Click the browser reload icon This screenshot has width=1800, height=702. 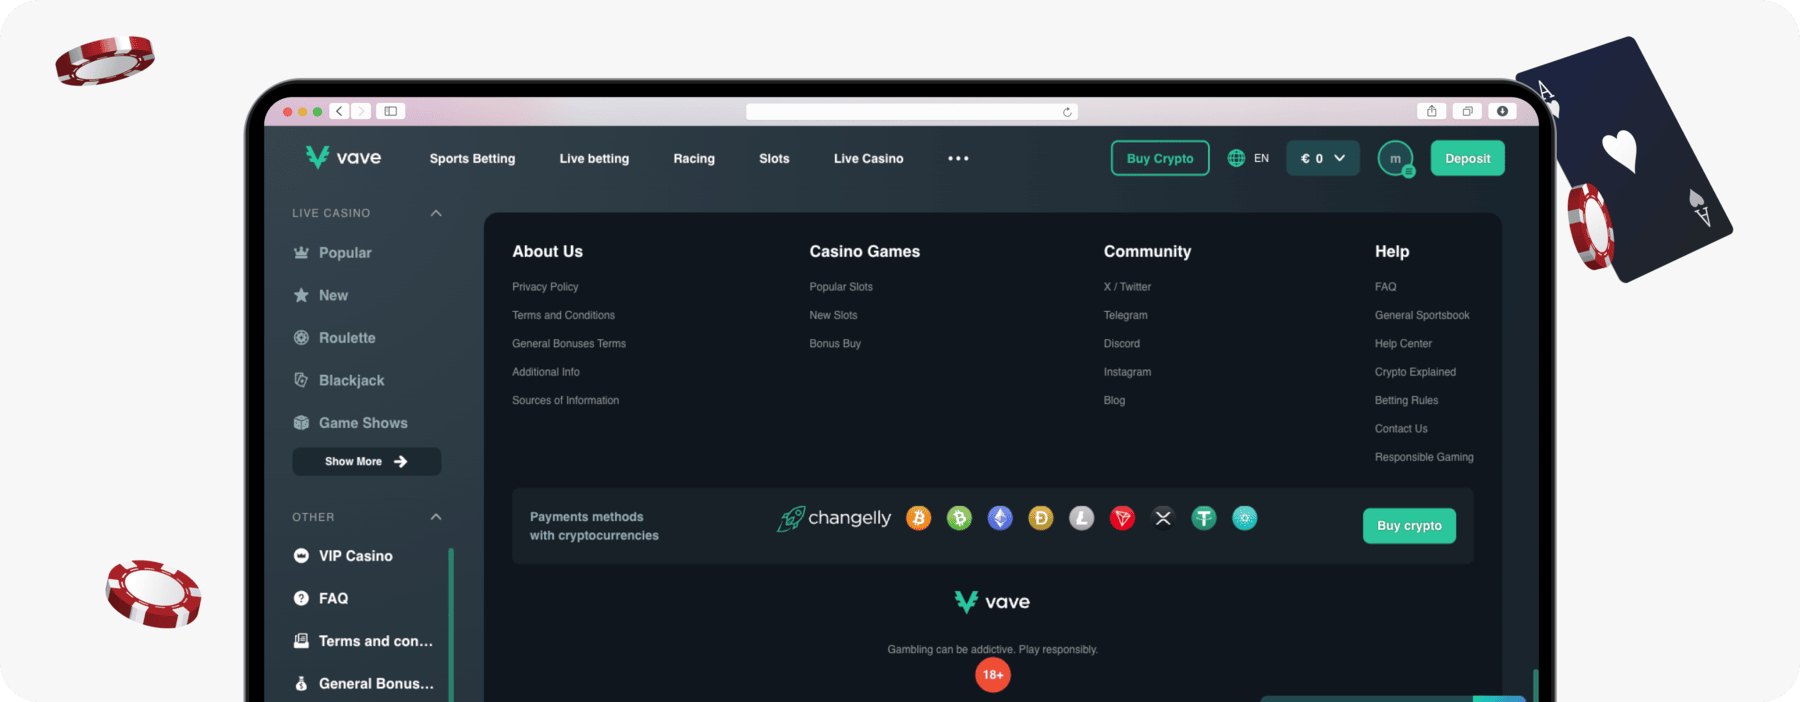[x=1067, y=112]
